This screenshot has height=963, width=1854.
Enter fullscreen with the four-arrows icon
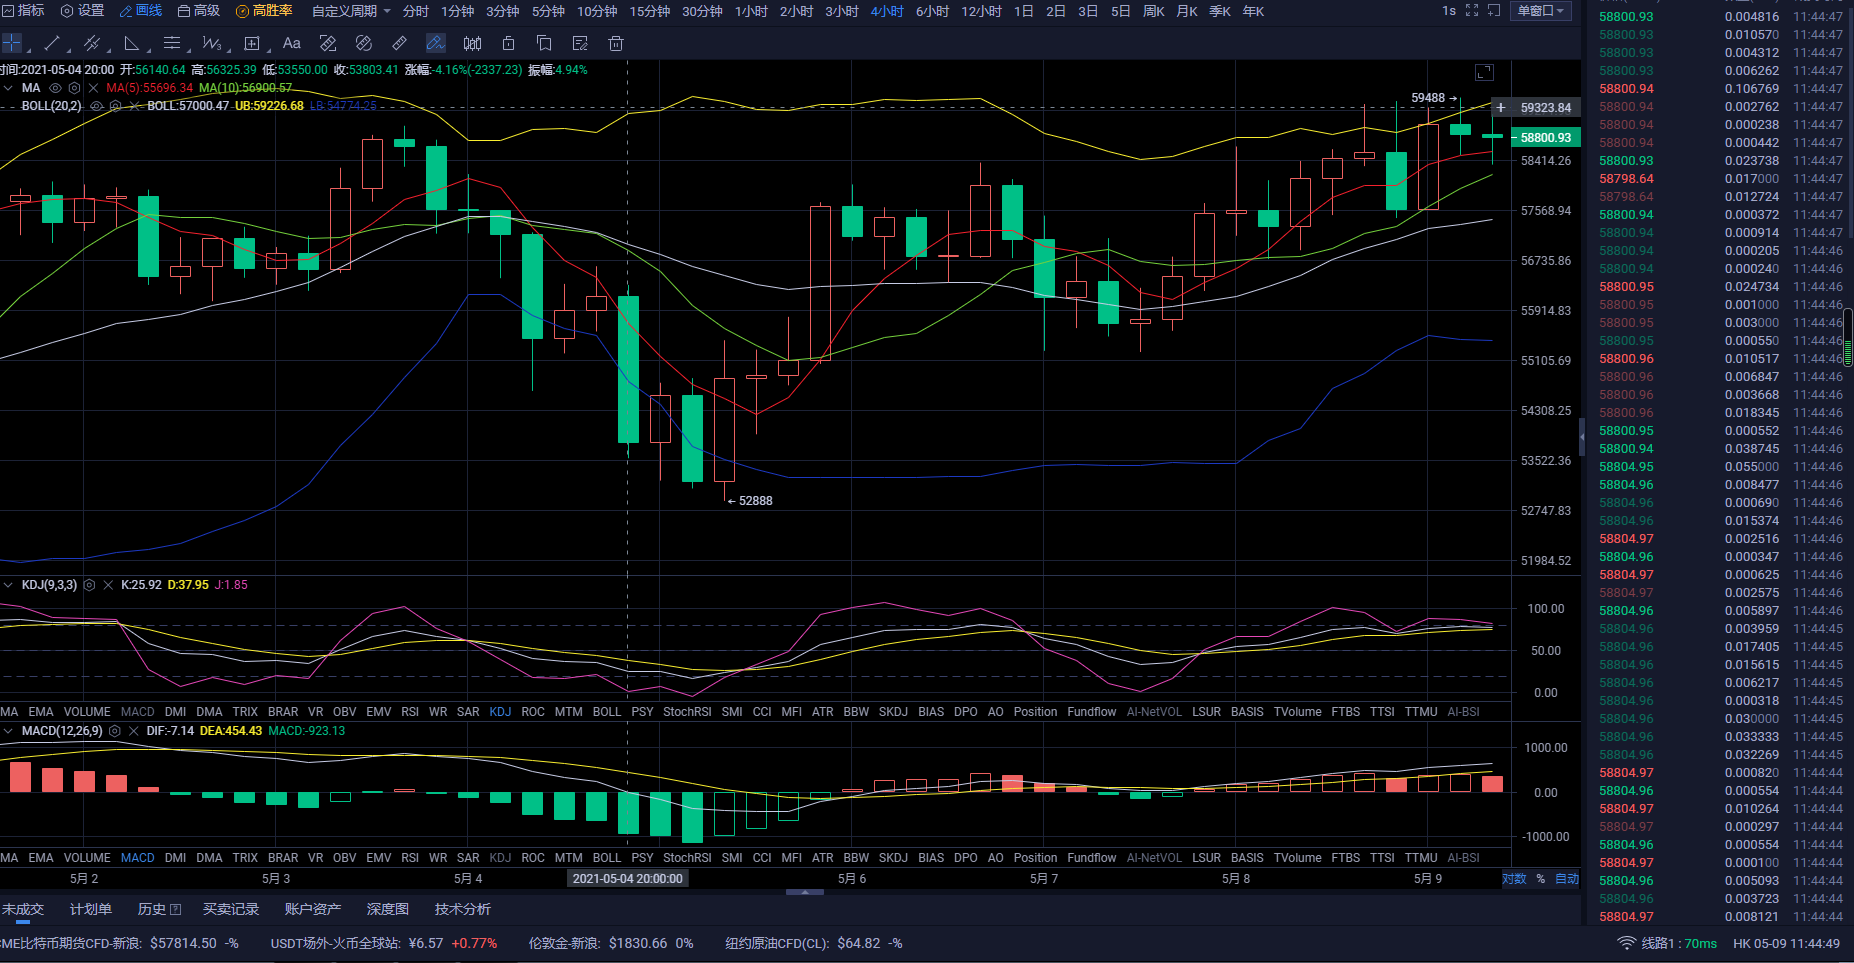(1472, 10)
